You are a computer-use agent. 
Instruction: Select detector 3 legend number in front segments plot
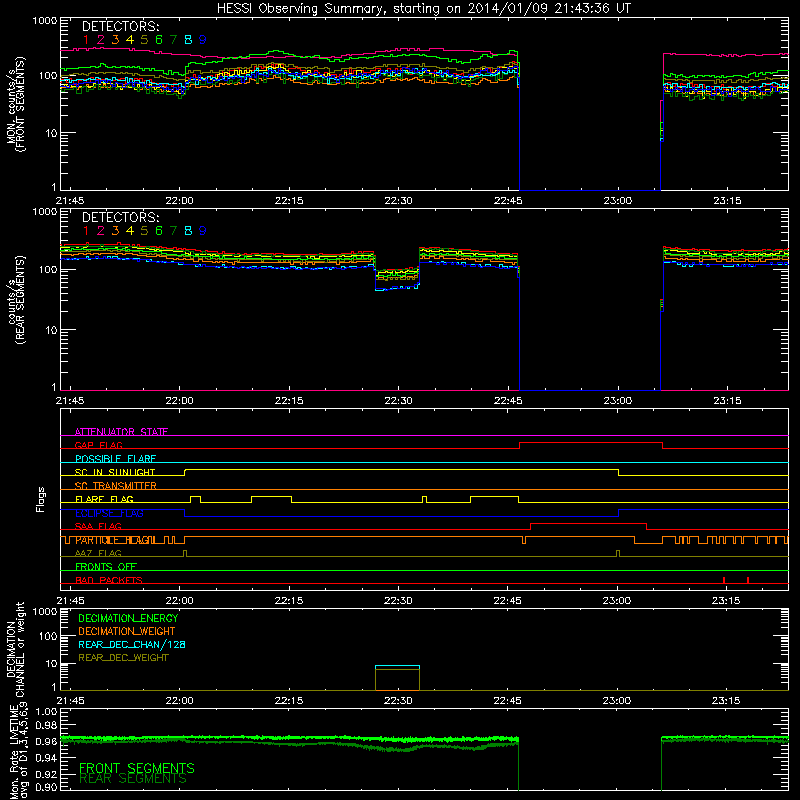[115, 40]
